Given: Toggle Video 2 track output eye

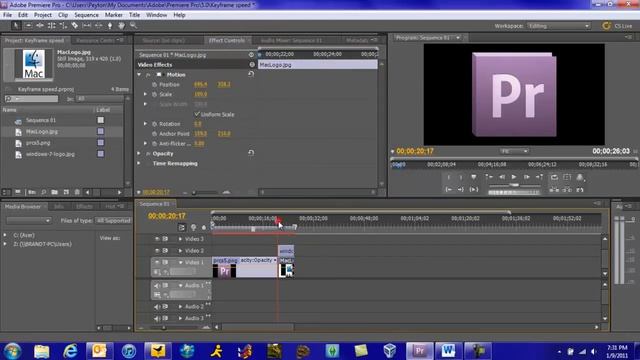Looking at the screenshot, I should click(157, 250).
